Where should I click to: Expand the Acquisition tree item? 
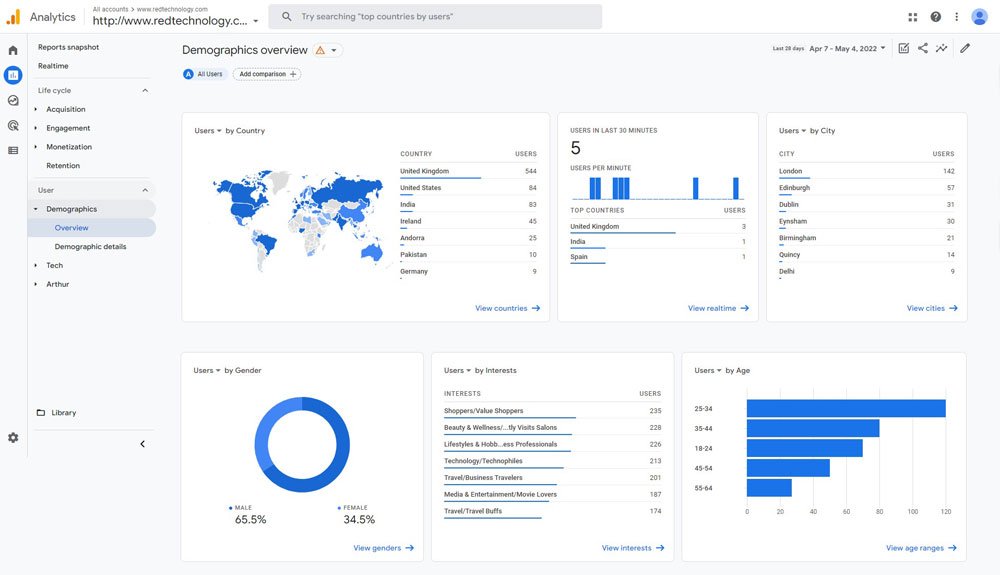click(x=36, y=109)
